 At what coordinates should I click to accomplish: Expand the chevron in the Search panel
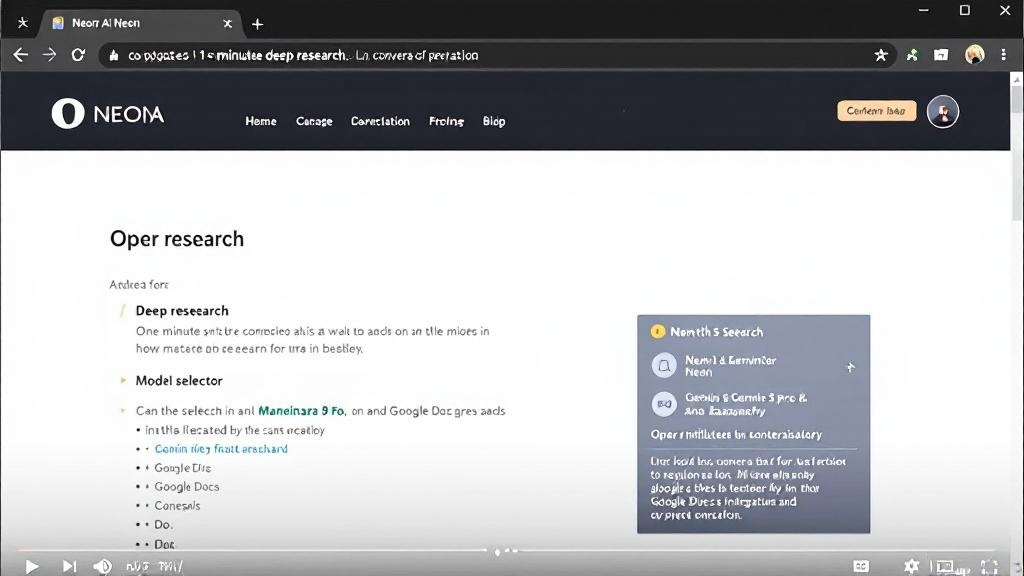851,367
